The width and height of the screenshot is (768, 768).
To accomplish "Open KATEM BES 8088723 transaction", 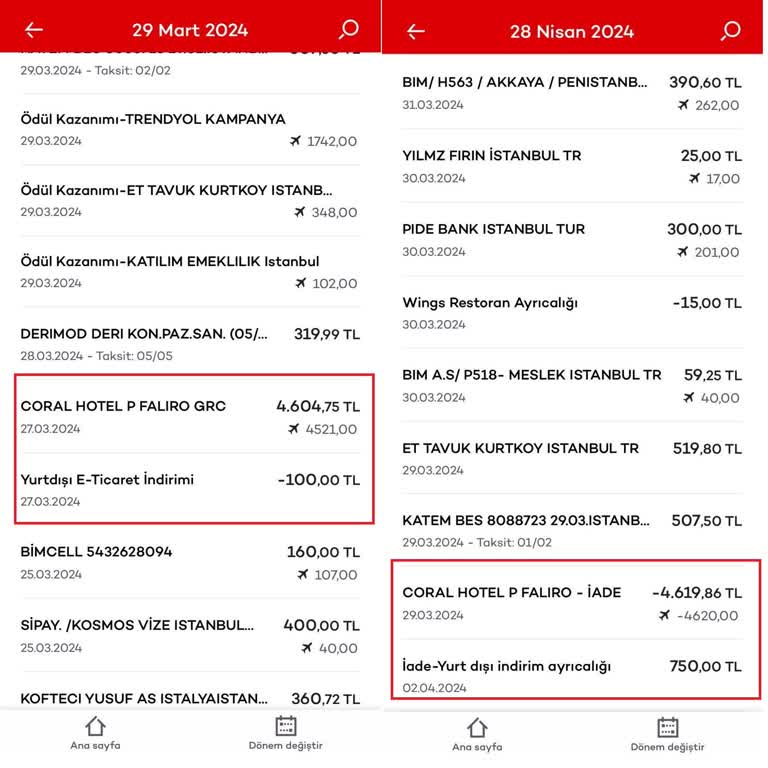I will [572, 530].
